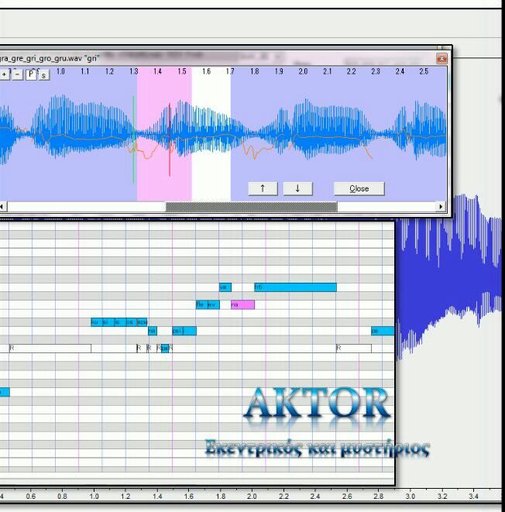Select the long cyan note on top row
Screen dimensions: 505x512
click(x=295, y=287)
